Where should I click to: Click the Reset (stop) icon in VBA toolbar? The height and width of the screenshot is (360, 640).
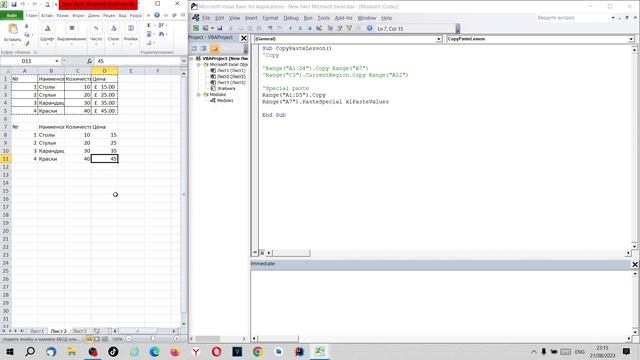[309, 28]
